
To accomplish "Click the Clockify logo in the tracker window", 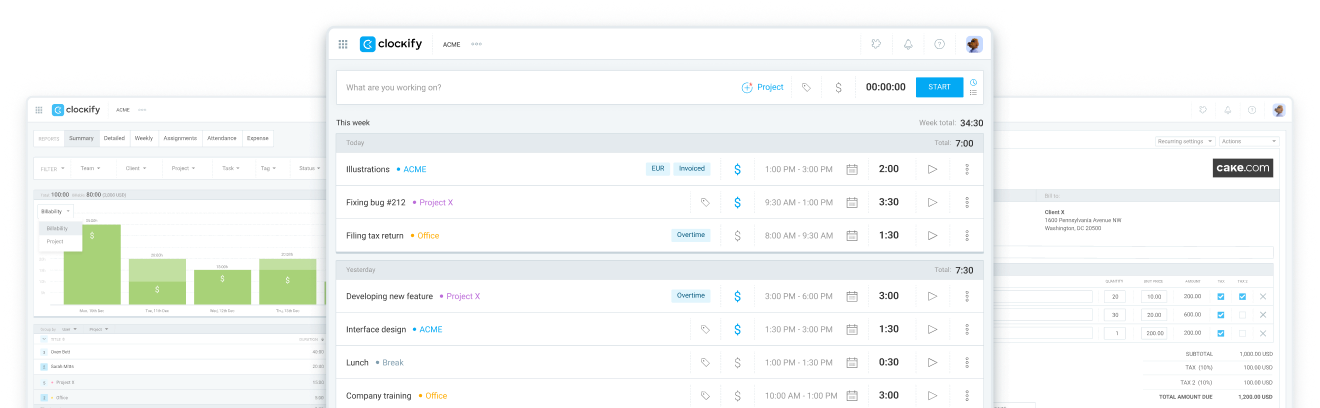I will click(391, 44).
